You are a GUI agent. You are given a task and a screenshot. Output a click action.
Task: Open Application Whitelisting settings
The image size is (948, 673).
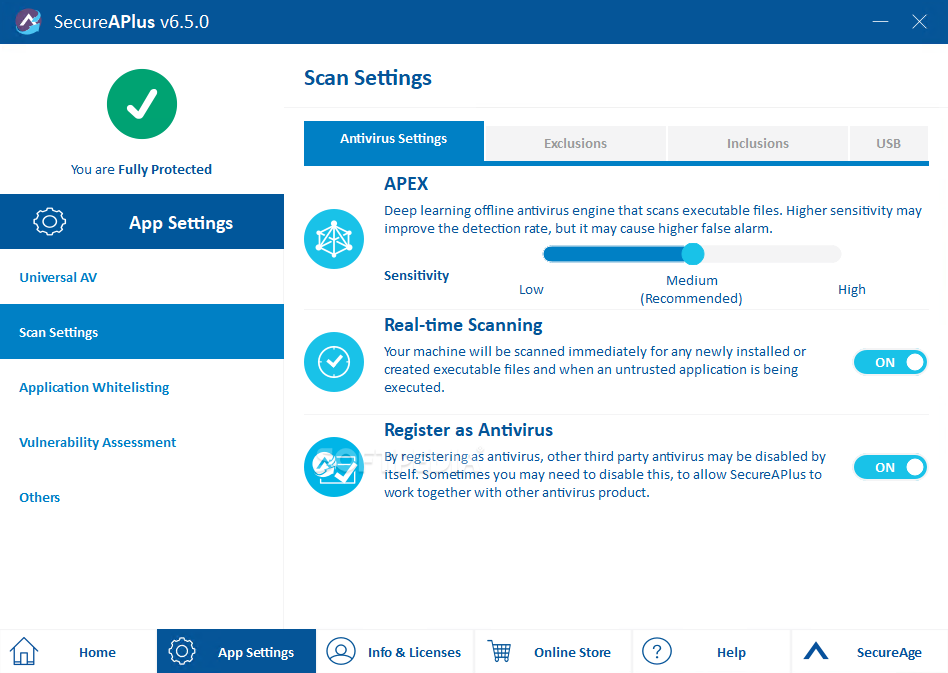[142, 387]
